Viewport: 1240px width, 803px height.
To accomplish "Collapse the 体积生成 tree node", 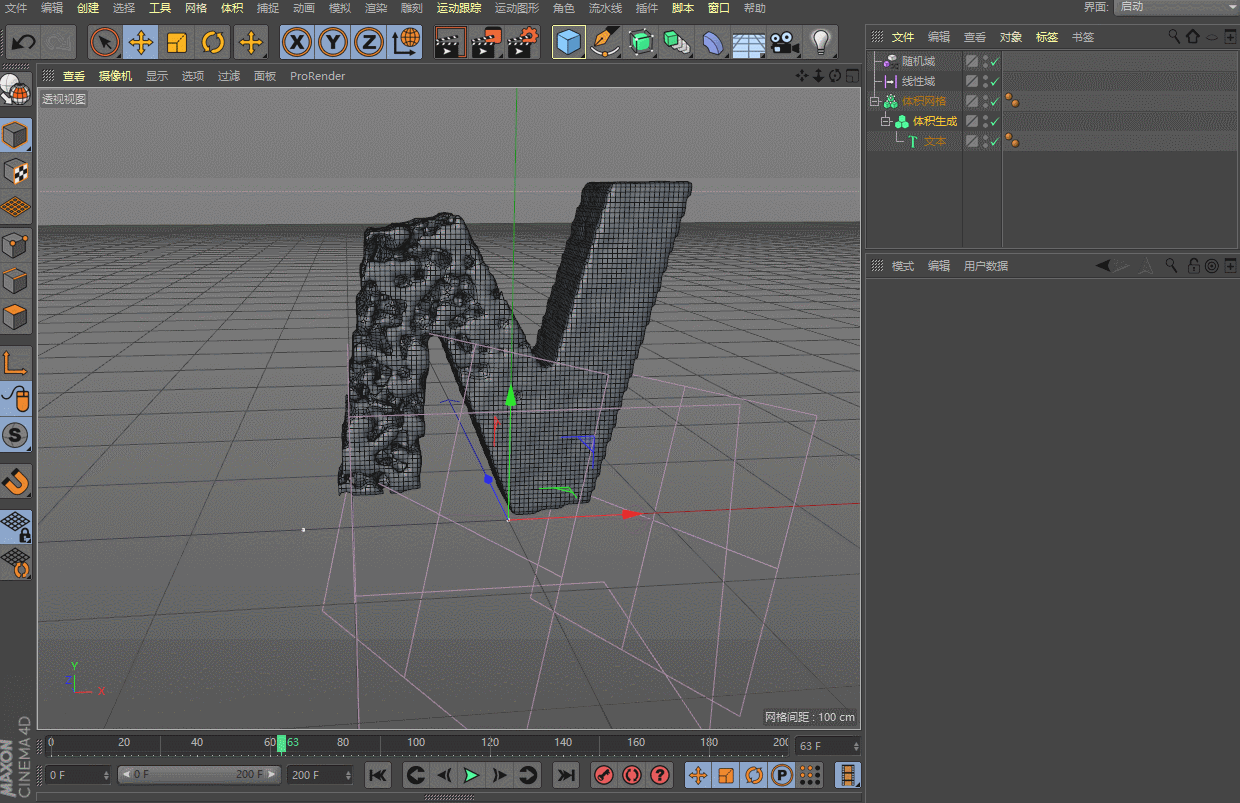I will 885,121.
